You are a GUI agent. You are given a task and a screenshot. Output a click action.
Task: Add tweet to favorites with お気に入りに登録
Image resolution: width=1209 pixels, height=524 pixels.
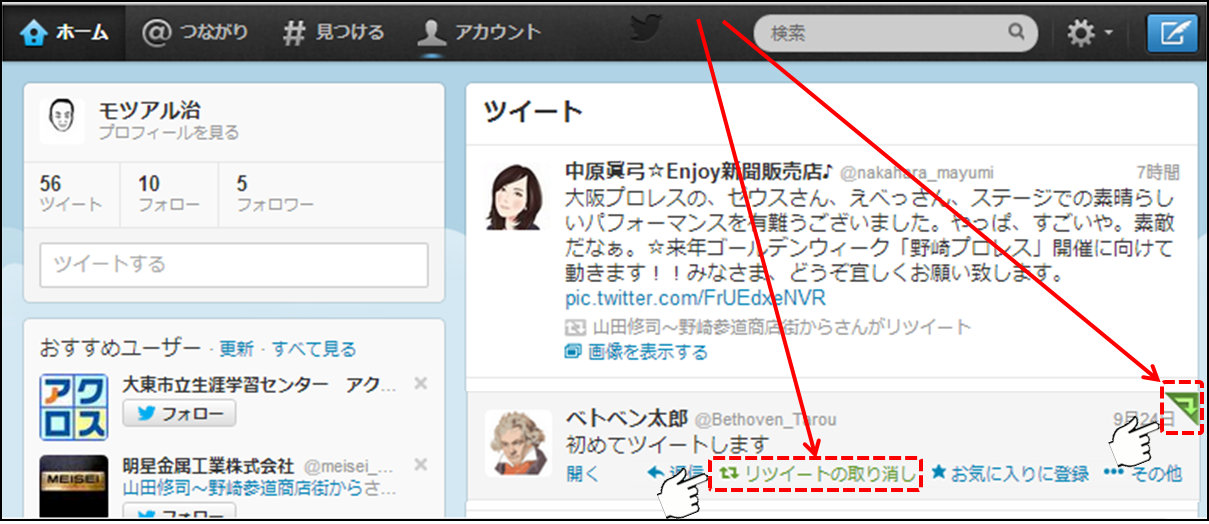click(x=1010, y=474)
